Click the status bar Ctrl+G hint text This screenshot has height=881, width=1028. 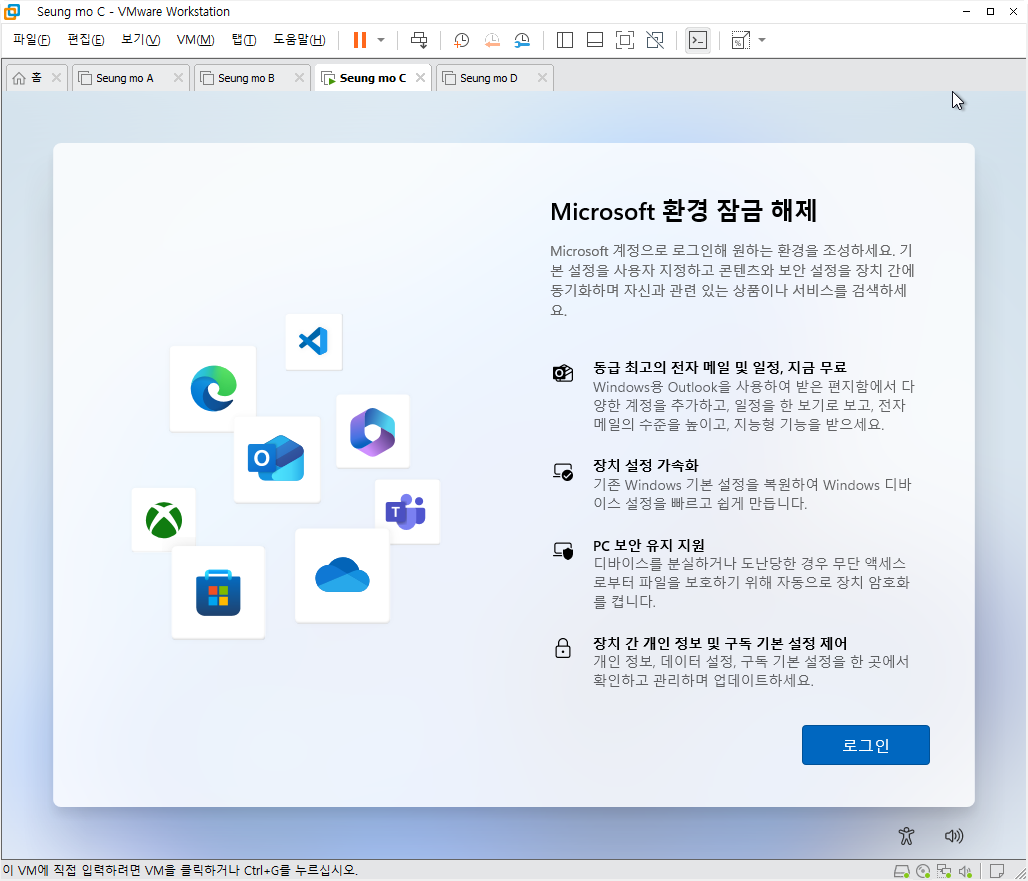(180, 871)
